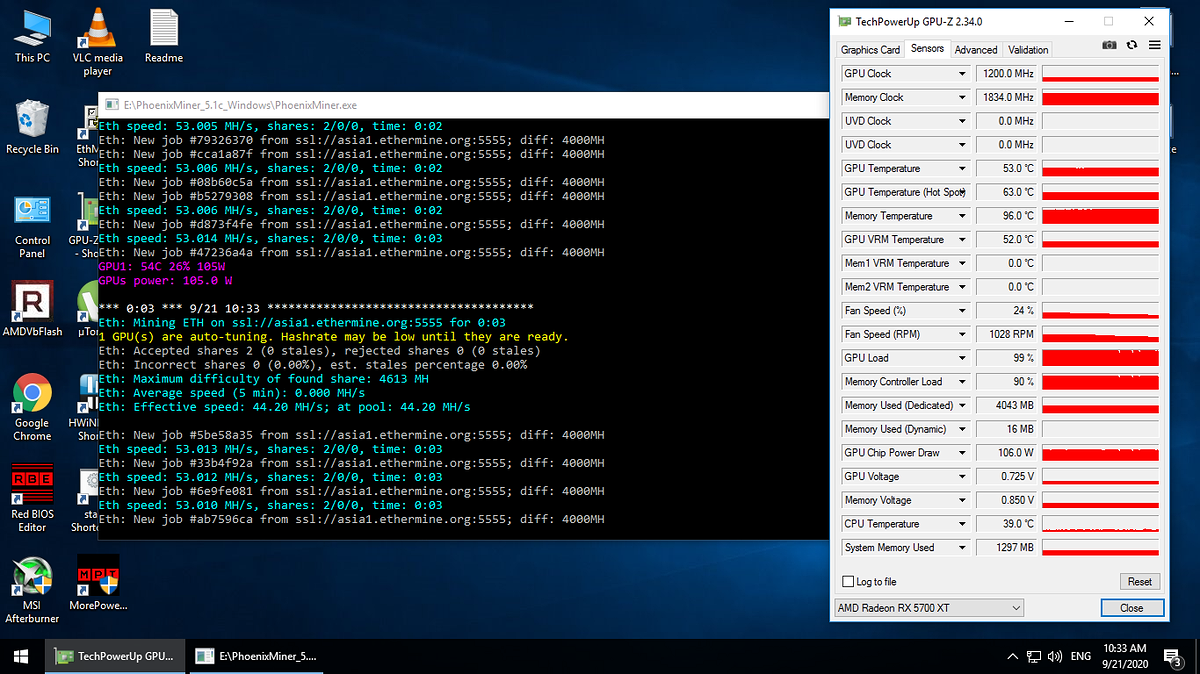The height and width of the screenshot is (674, 1200).
Task: Open the GPU Load sensor dropdown
Action: pos(963,358)
